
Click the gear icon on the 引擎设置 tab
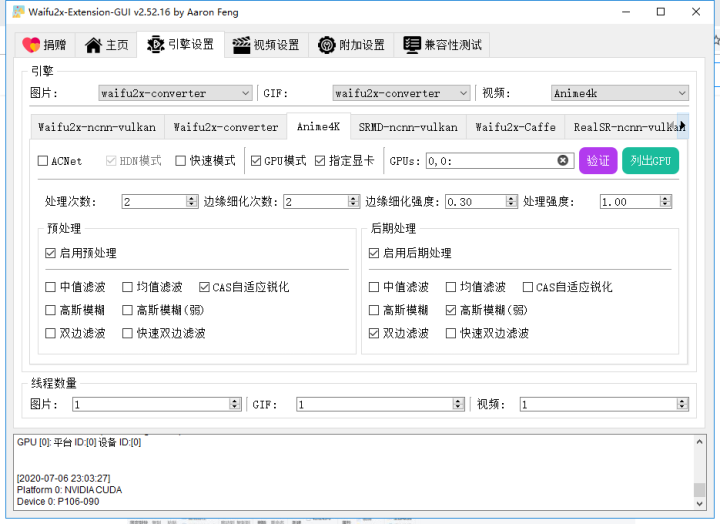coord(156,45)
